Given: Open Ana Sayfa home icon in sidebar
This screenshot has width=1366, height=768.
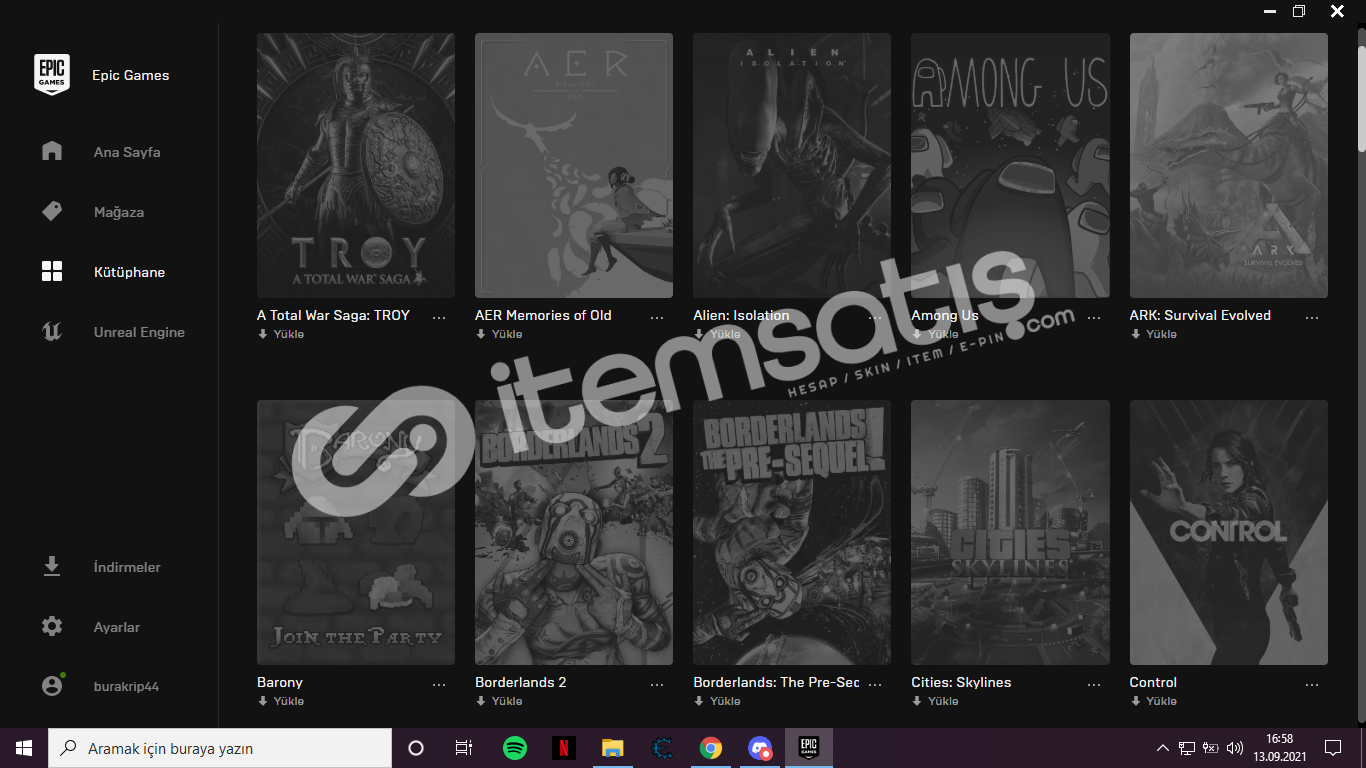Looking at the screenshot, I should (x=52, y=151).
